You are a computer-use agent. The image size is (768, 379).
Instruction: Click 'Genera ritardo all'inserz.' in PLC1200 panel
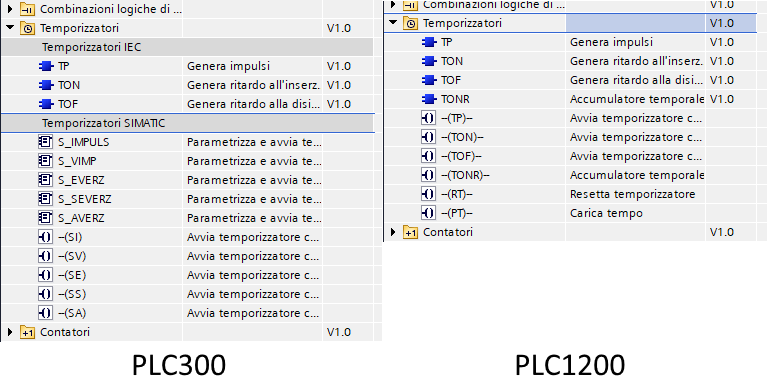click(x=637, y=61)
